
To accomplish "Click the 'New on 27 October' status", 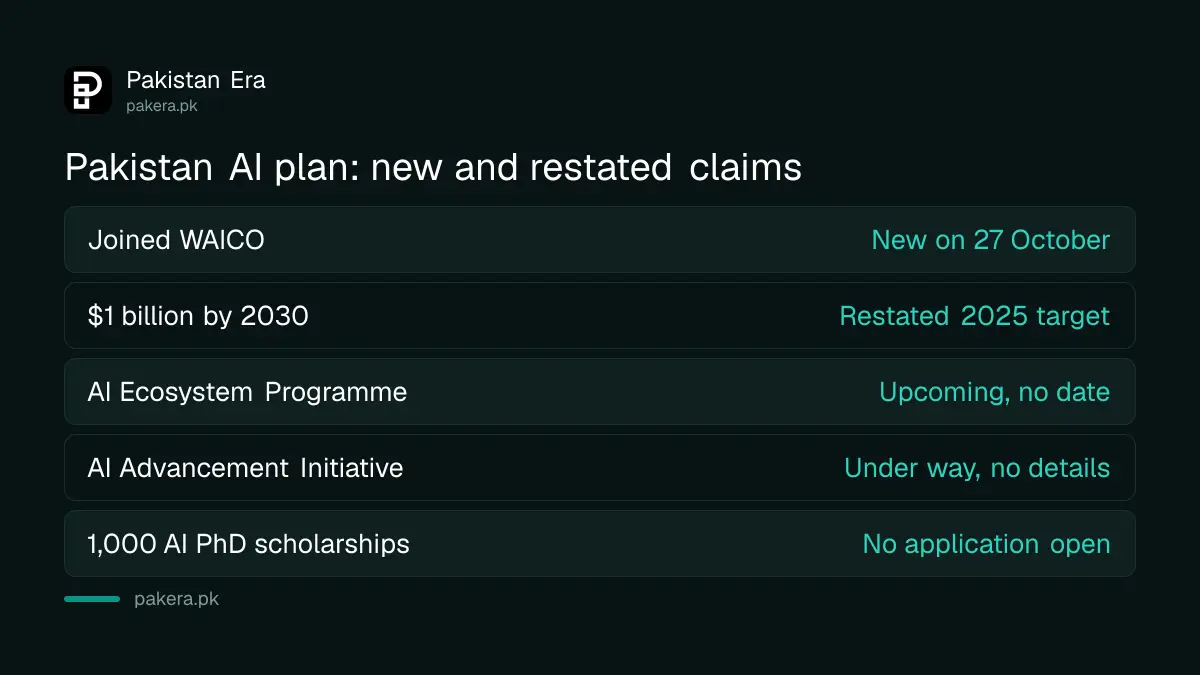I will 990,240.
